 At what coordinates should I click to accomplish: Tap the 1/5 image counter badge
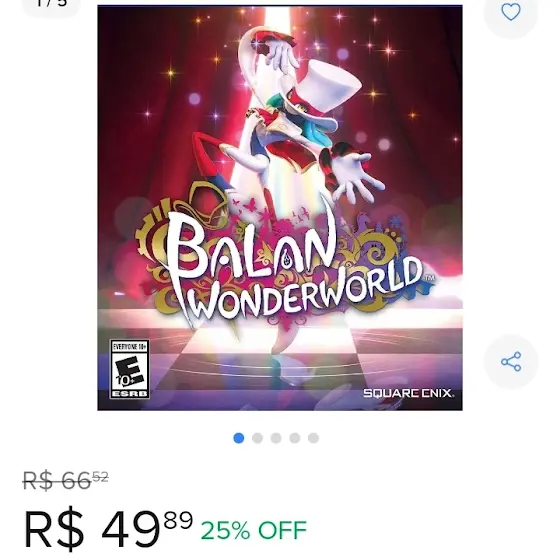tap(51, 4)
